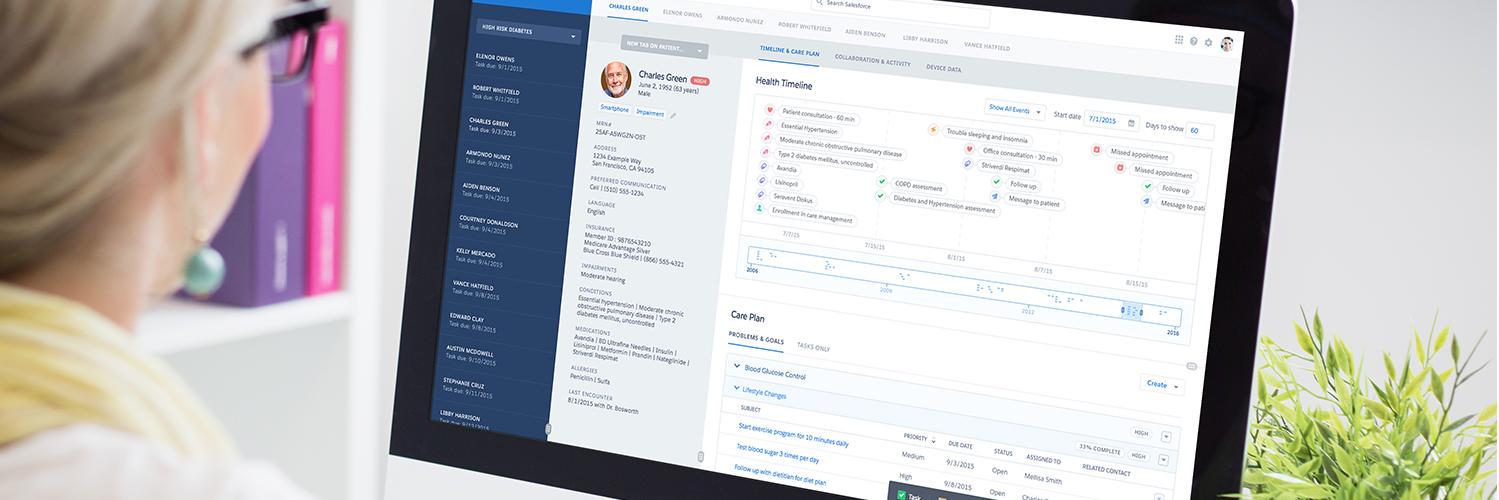
Task: Sort by the Priority column arrow
Action: click(934, 441)
